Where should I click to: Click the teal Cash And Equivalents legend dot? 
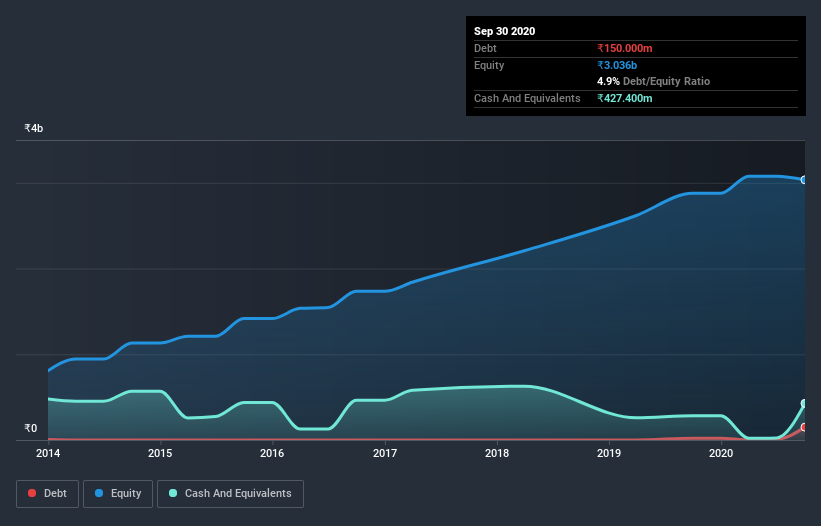(173, 493)
